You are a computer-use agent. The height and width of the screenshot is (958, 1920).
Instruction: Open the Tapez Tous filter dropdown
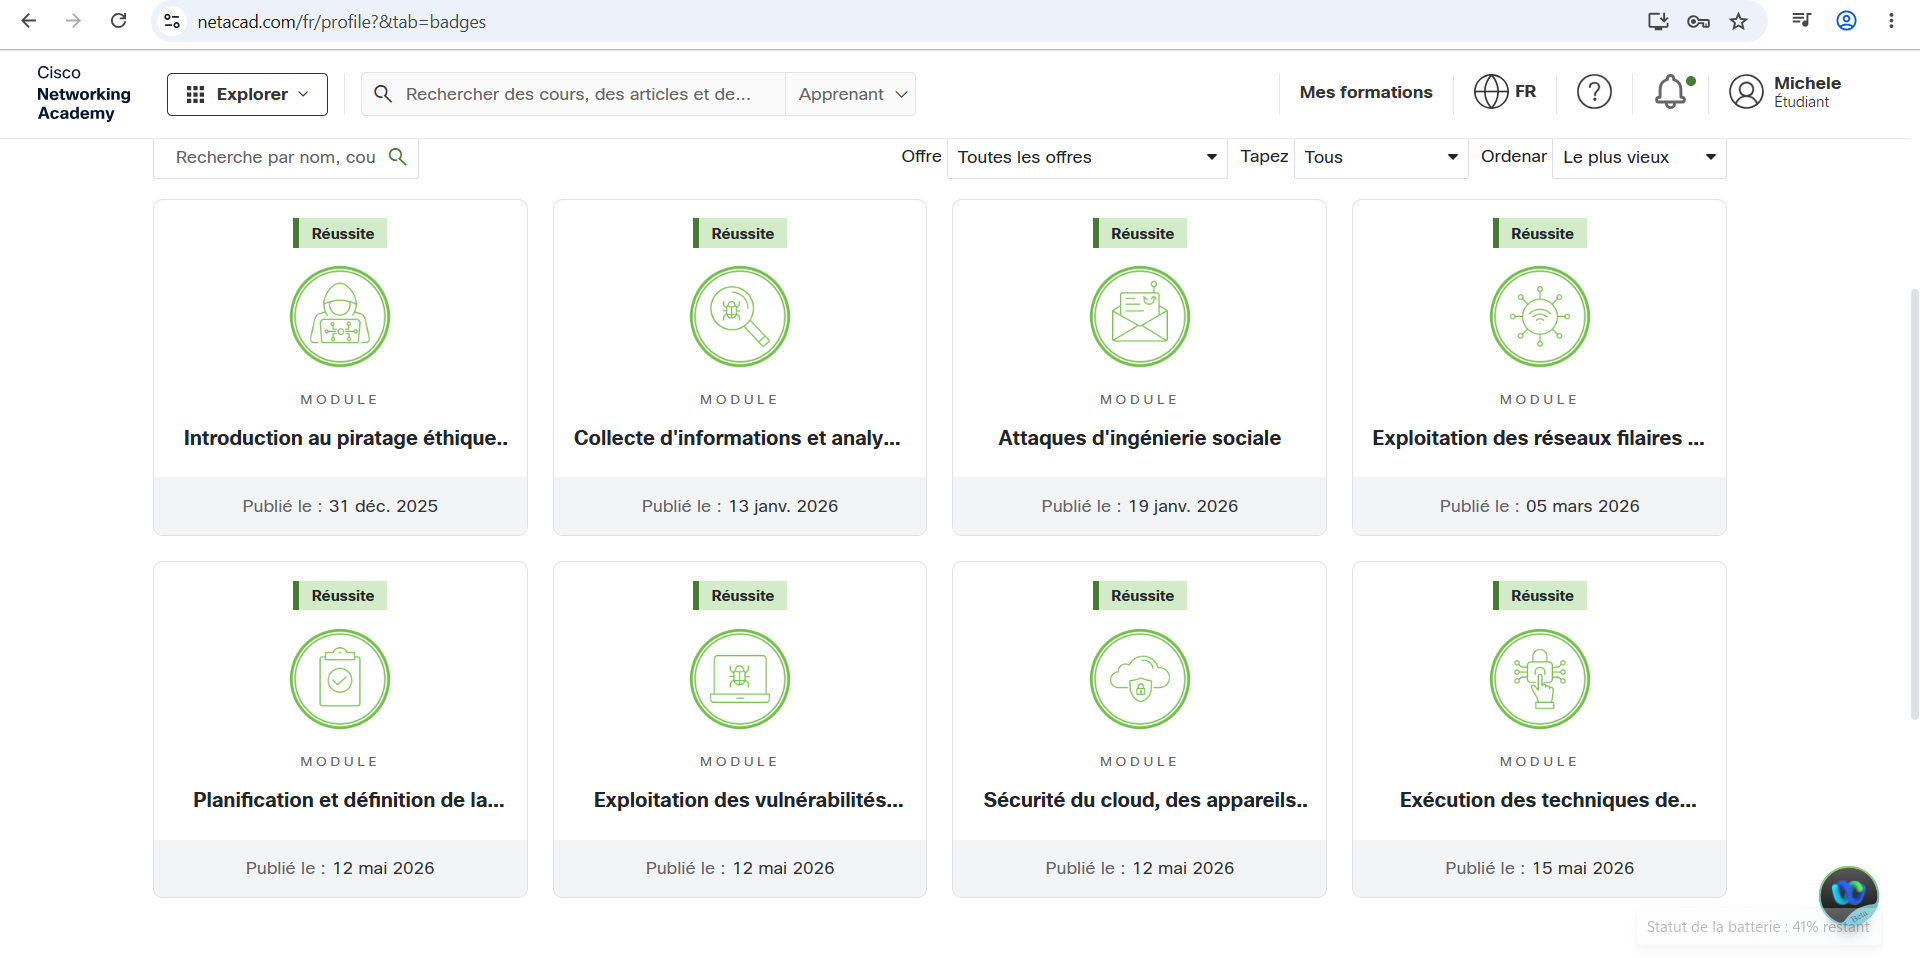1381,157
